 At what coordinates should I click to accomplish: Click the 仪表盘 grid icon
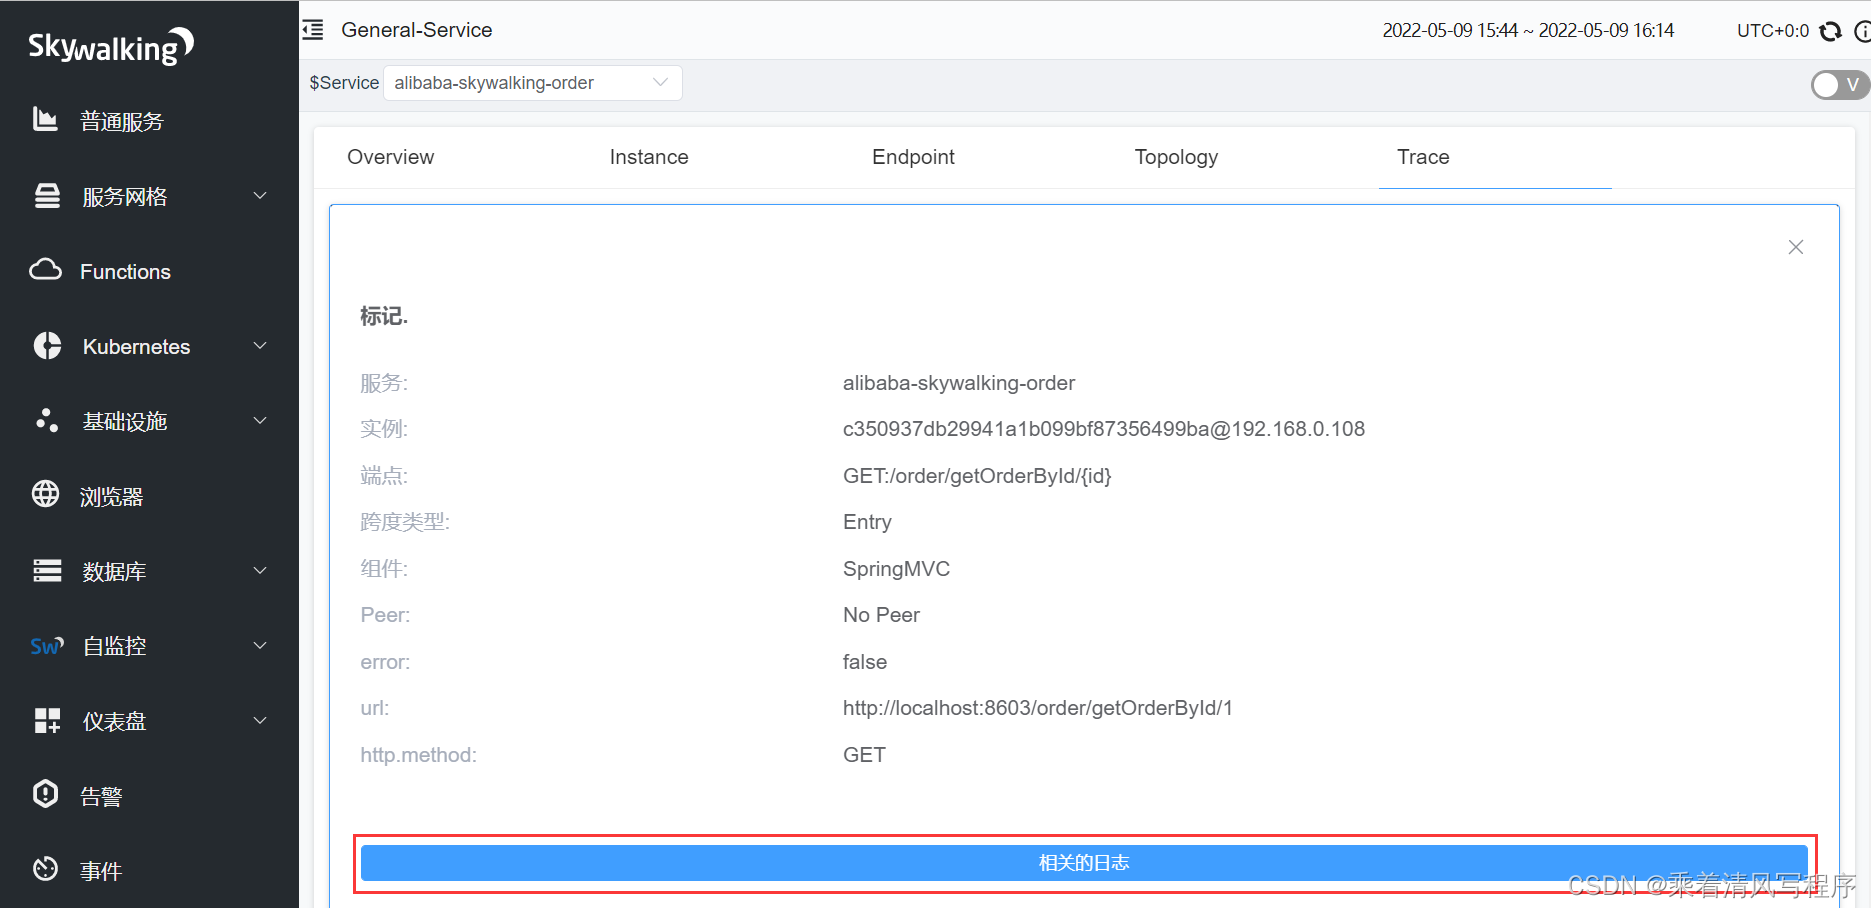click(47, 720)
